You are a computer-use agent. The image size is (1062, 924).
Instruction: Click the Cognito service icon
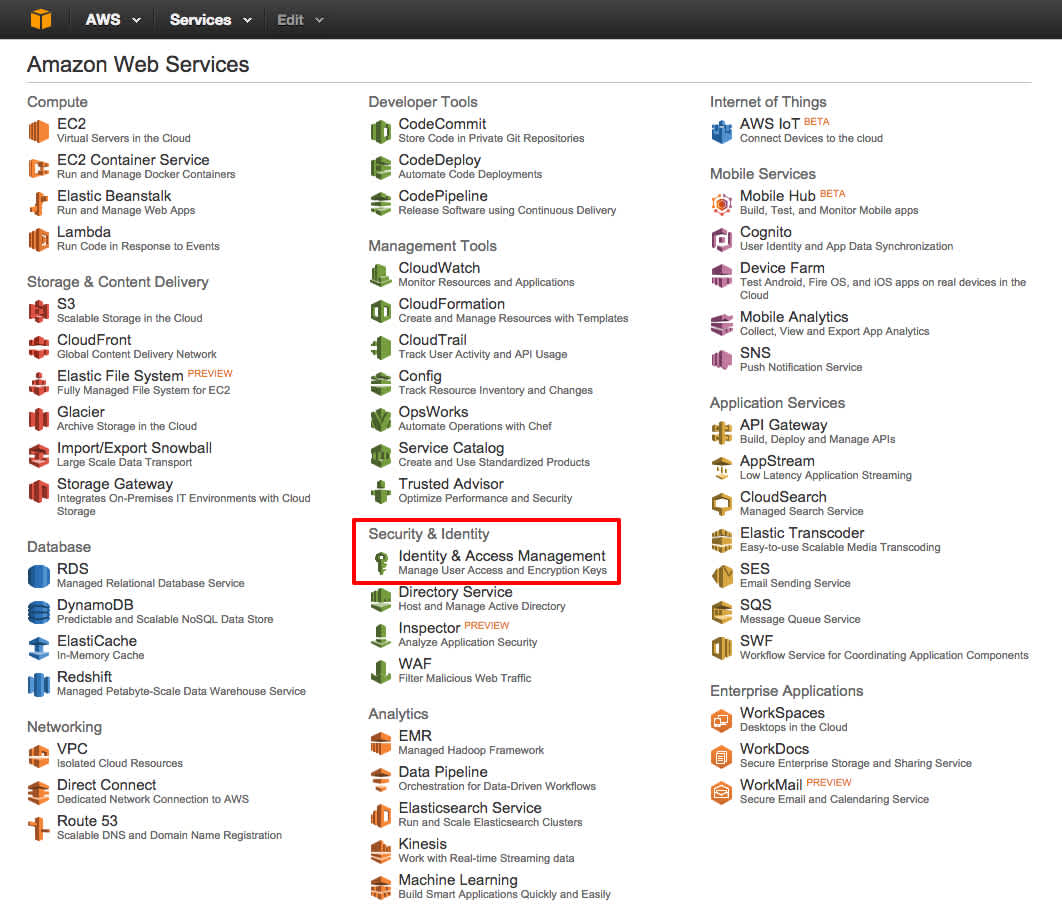coord(722,238)
